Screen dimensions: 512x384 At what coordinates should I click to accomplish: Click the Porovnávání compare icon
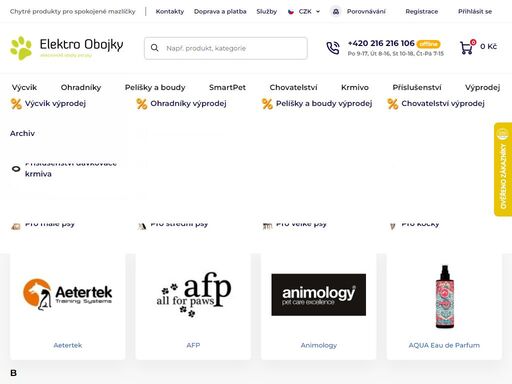pyautogui.click(x=336, y=12)
